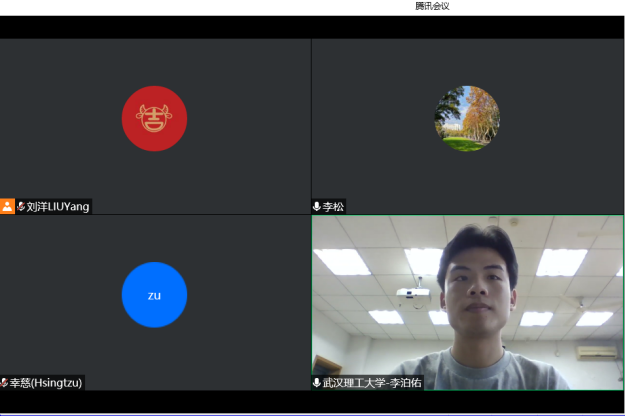
Task: Click the microphone icon next to 李松
Action: tap(317, 207)
